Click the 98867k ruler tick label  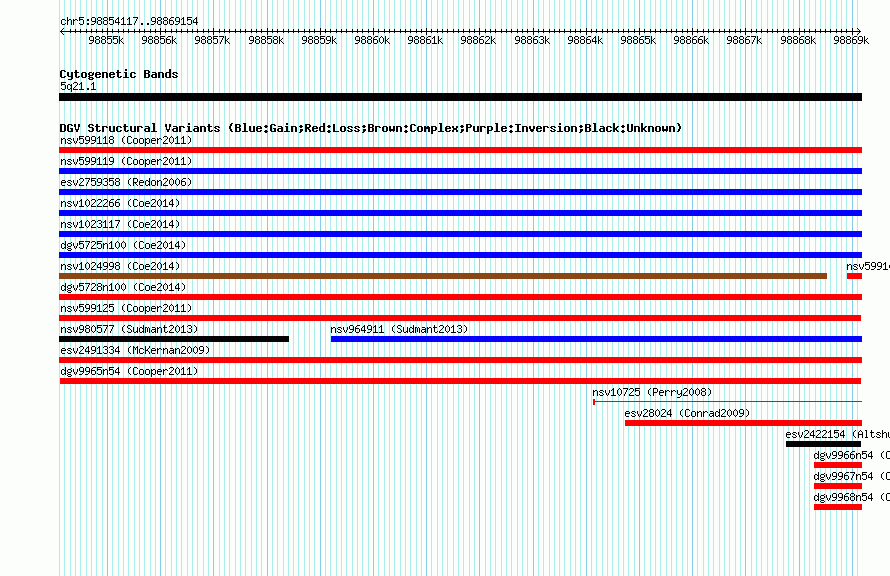coord(744,40)
